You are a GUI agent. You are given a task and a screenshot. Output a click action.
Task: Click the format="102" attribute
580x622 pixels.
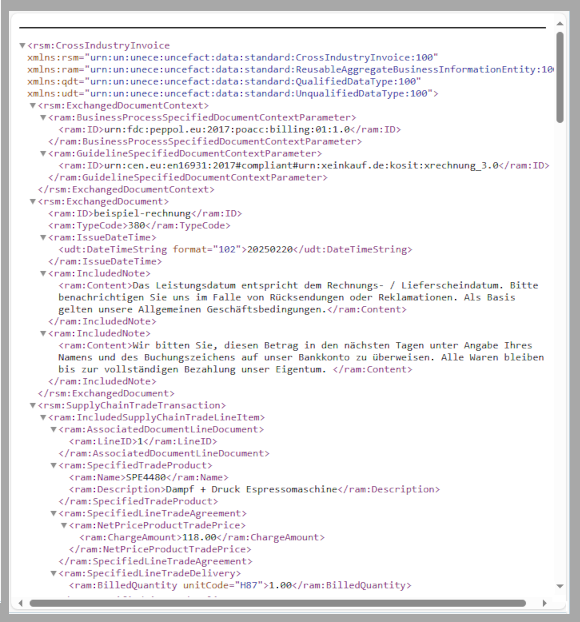(207, 250)
